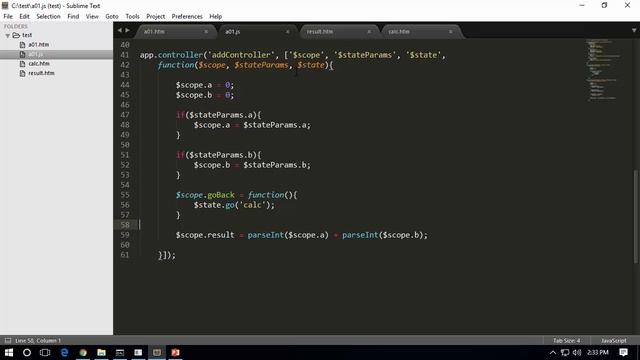Click the 'addController' string on line 41
The image size is (640, 360).
click(x=241, y=55)
